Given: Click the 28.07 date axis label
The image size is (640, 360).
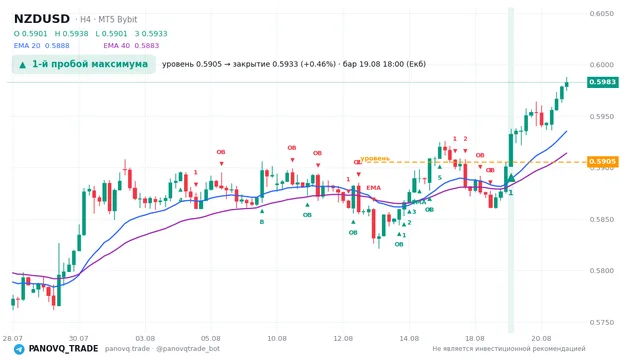Looking at the screenshot, I should (12, 338).
